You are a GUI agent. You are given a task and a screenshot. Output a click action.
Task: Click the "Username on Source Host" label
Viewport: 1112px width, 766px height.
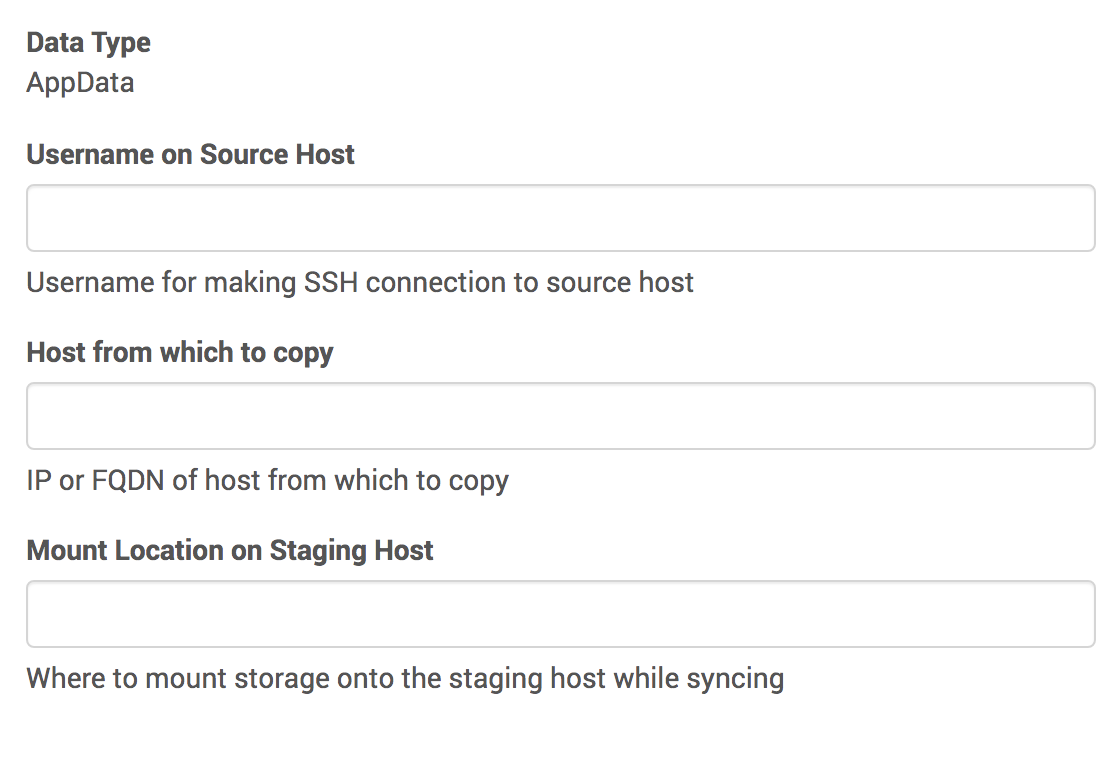click(190, 155)
